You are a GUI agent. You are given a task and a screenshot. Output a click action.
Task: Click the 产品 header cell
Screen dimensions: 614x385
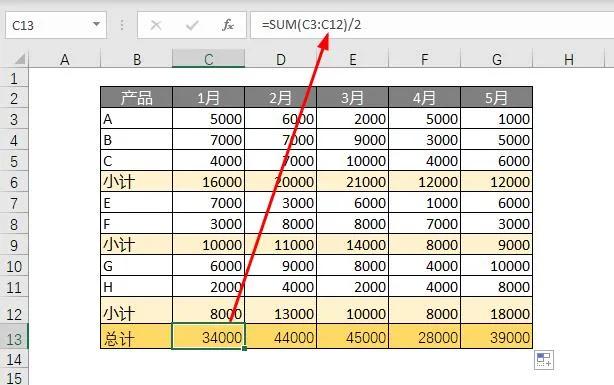[137, 98]
